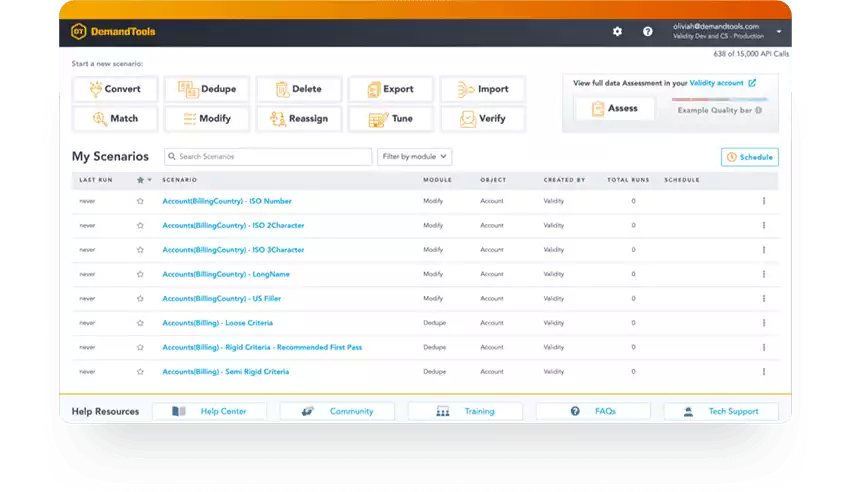Star the Loose Criteria scenario

pyautogui.click(x=140, y=323)
